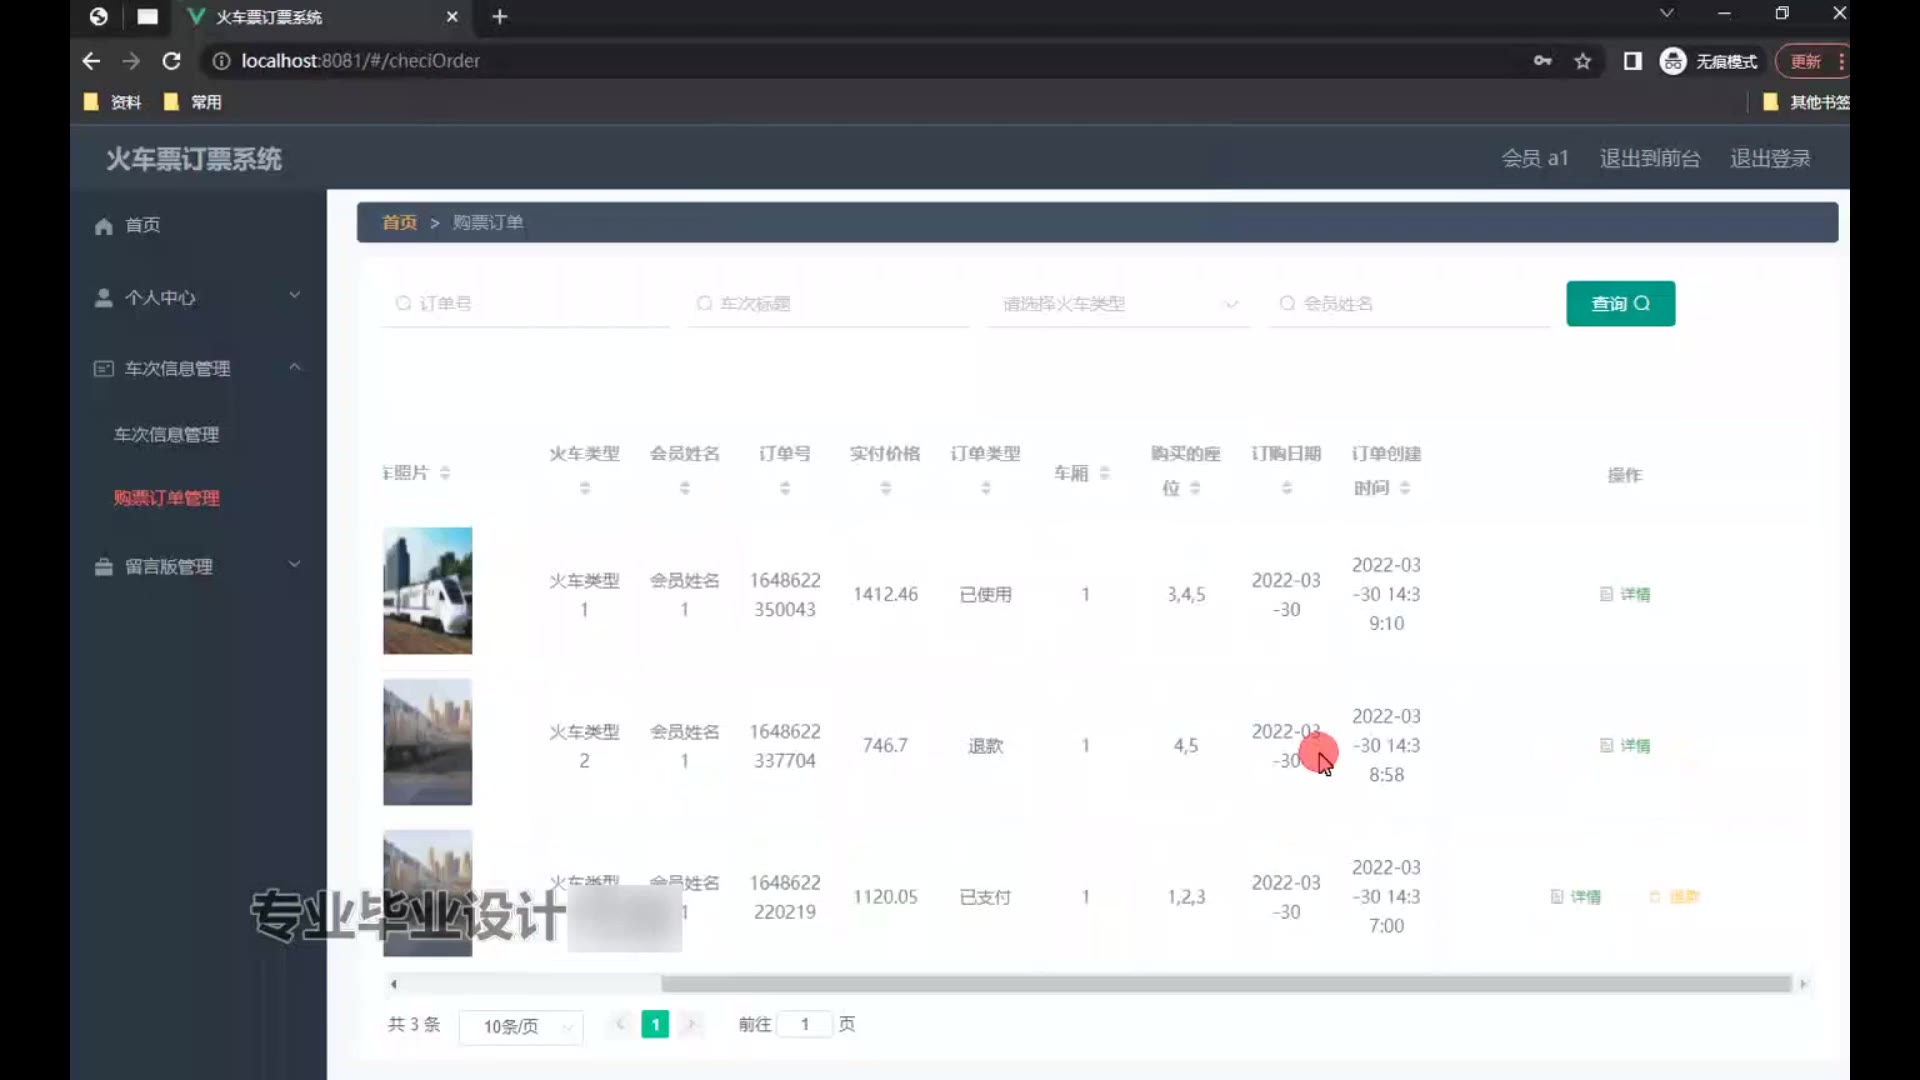Viewport: 1920px width, 1080px height.
Task: Click the home icon in sidebar
Action: pyautogui.click(x=104, y=226)
